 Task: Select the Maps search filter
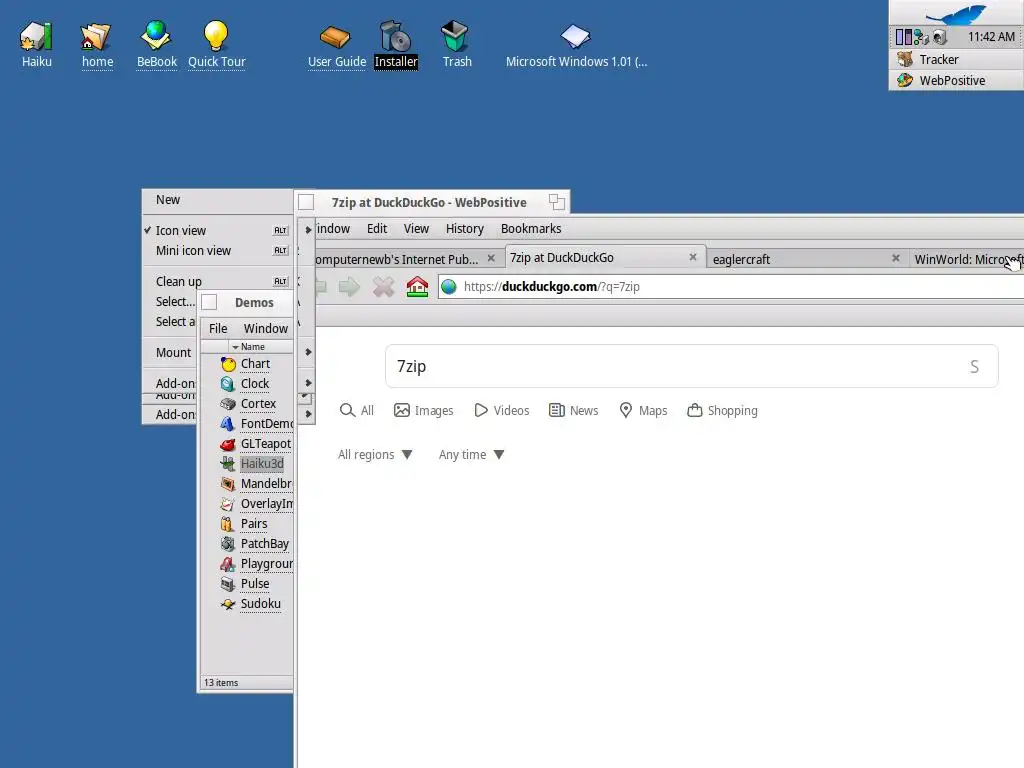click(643, 410)
